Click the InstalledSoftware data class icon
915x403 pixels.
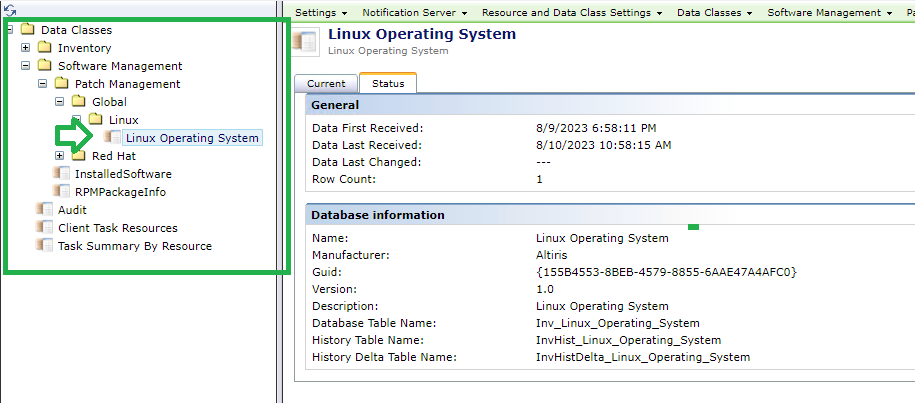pos(61,174)
